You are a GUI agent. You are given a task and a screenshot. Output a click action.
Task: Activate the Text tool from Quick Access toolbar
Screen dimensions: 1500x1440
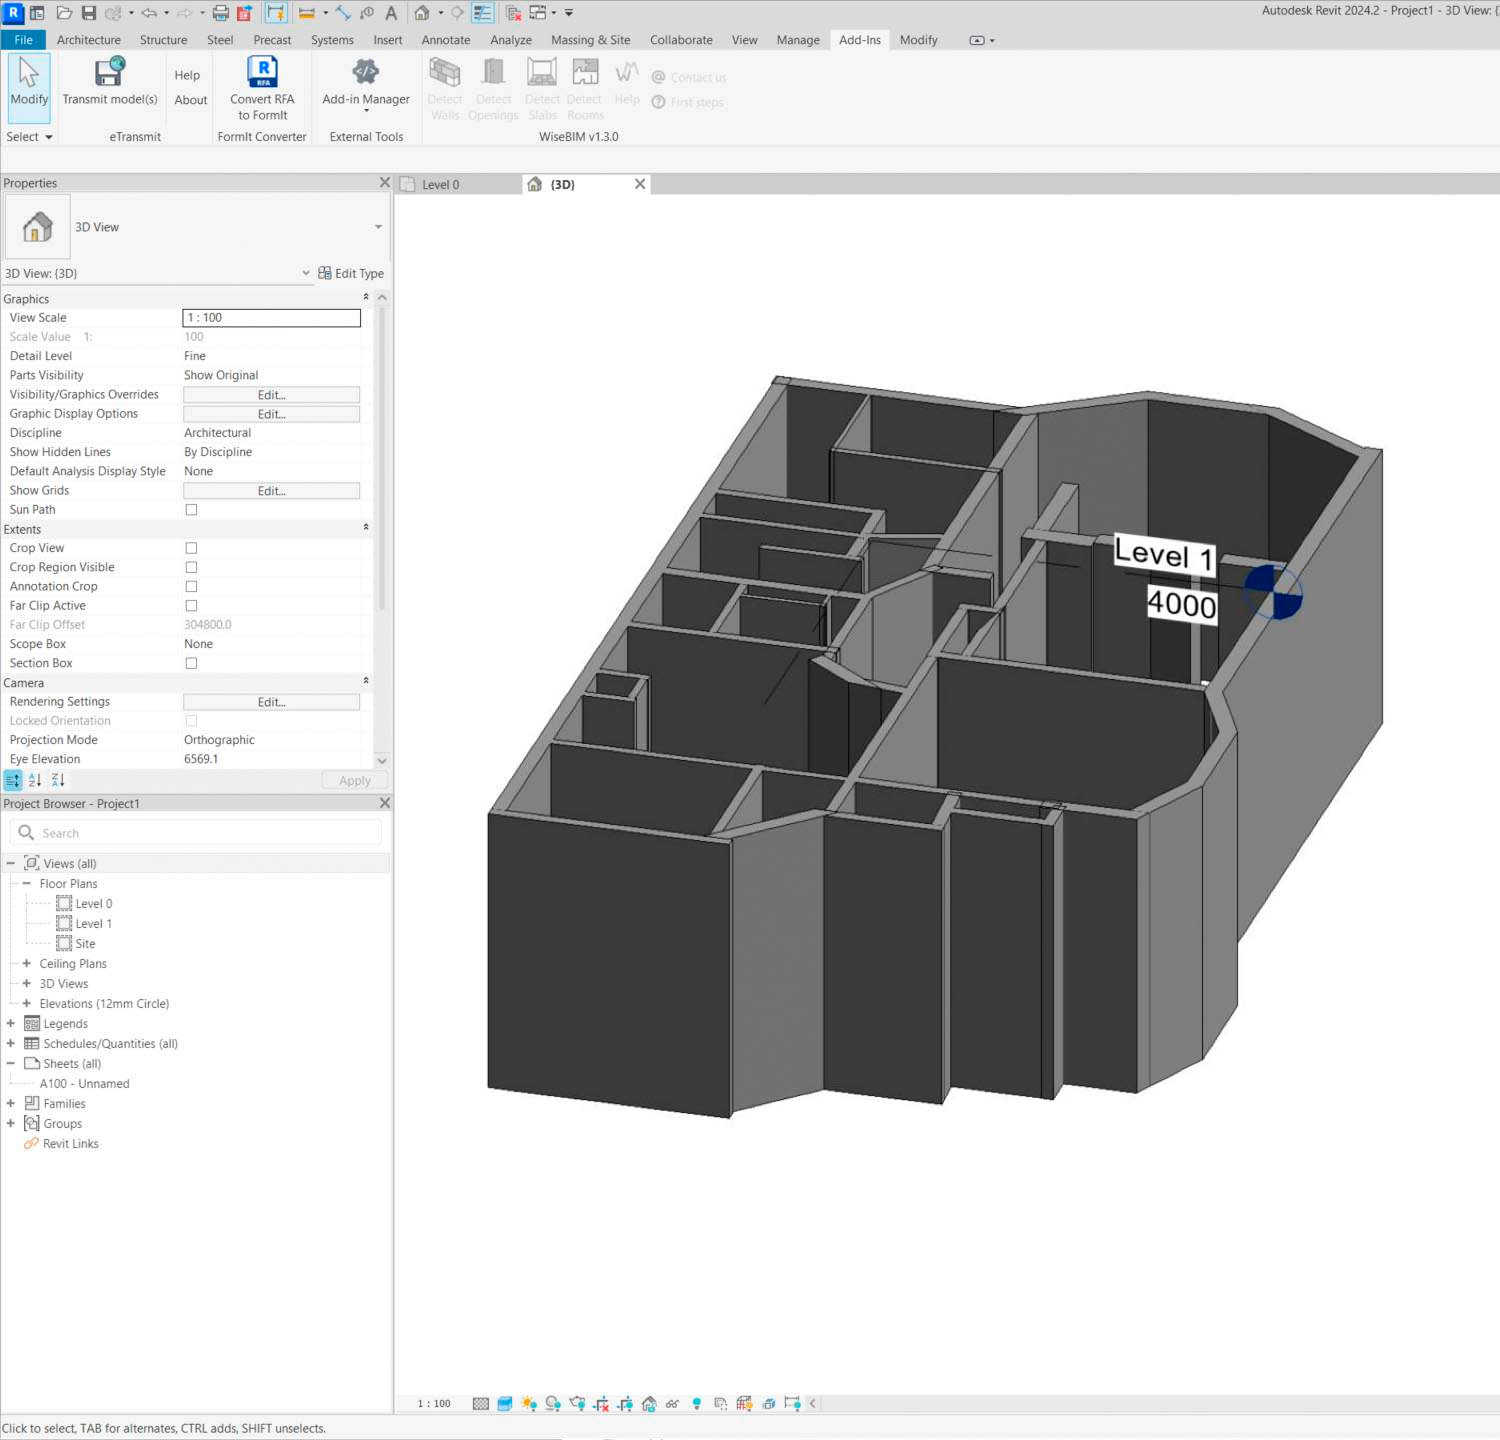click(391, 13)
